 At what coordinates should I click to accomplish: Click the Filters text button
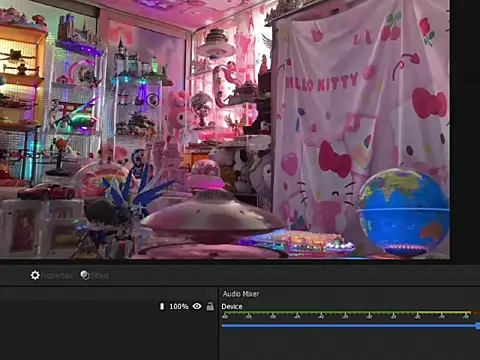click(x=100, y=276)
